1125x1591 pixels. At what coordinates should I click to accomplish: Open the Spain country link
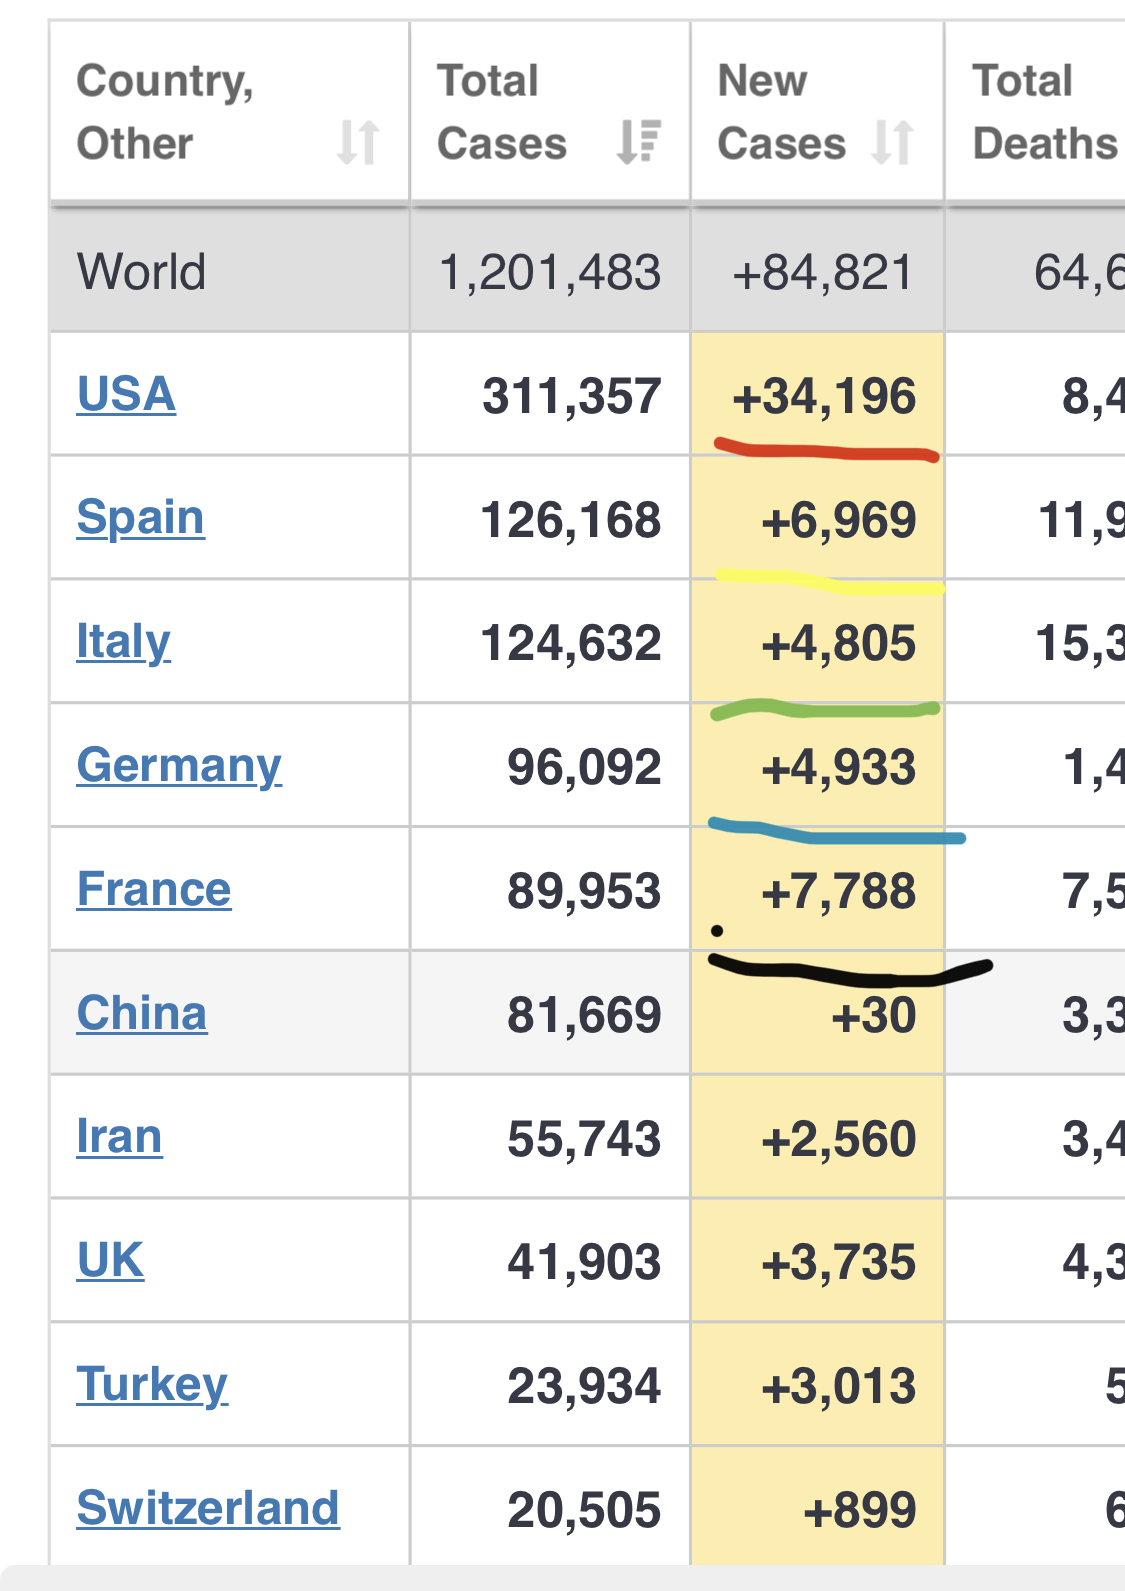(140, 518)
